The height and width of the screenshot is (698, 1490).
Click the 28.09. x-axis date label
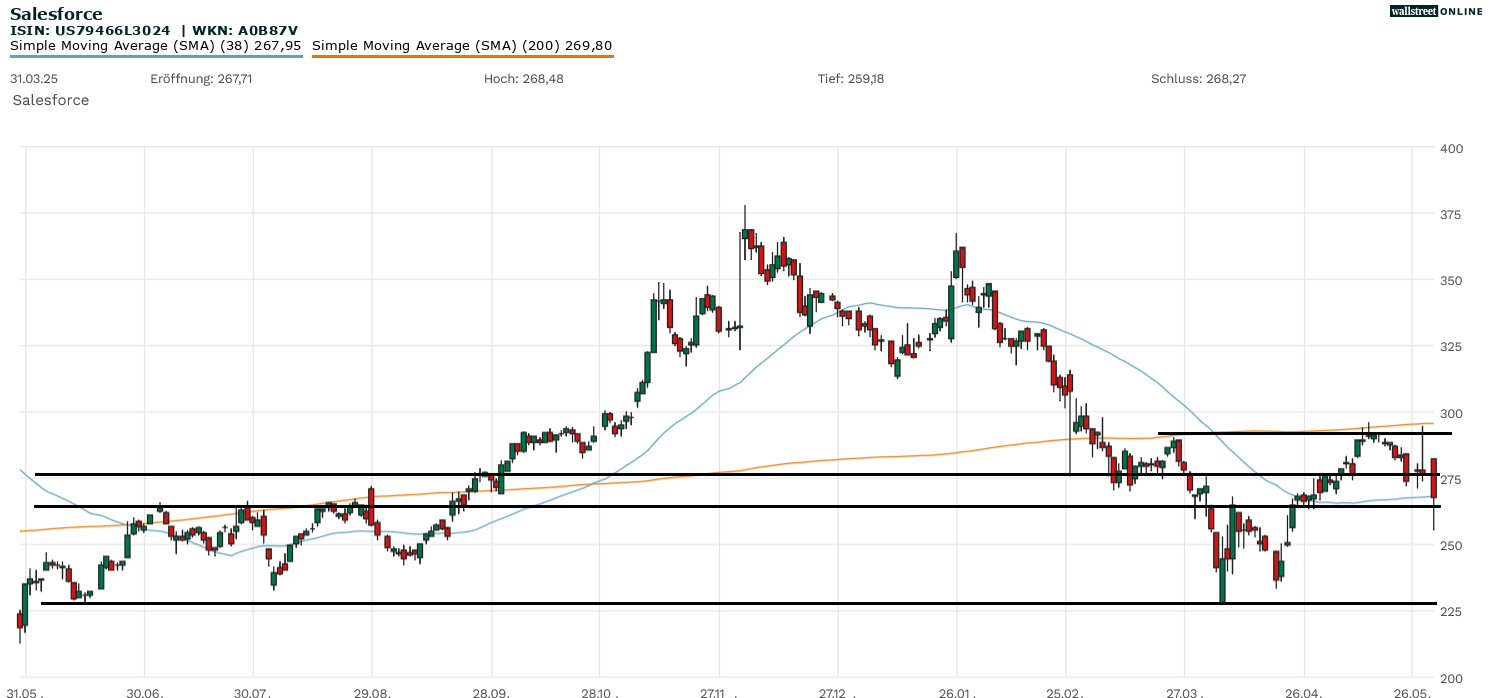point(491,692)
